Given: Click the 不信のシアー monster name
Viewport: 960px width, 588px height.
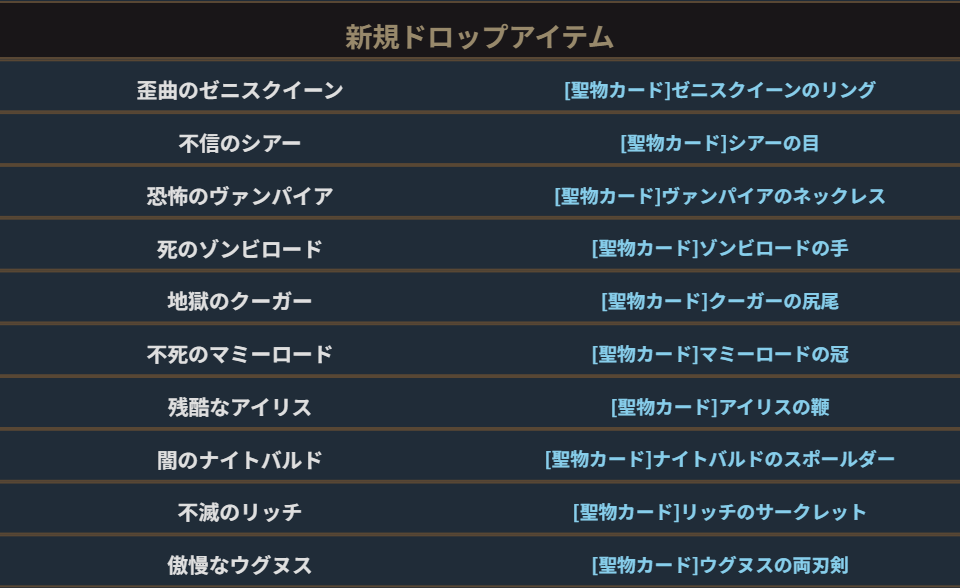Looking at the screenshot, I should pos(240,143).
